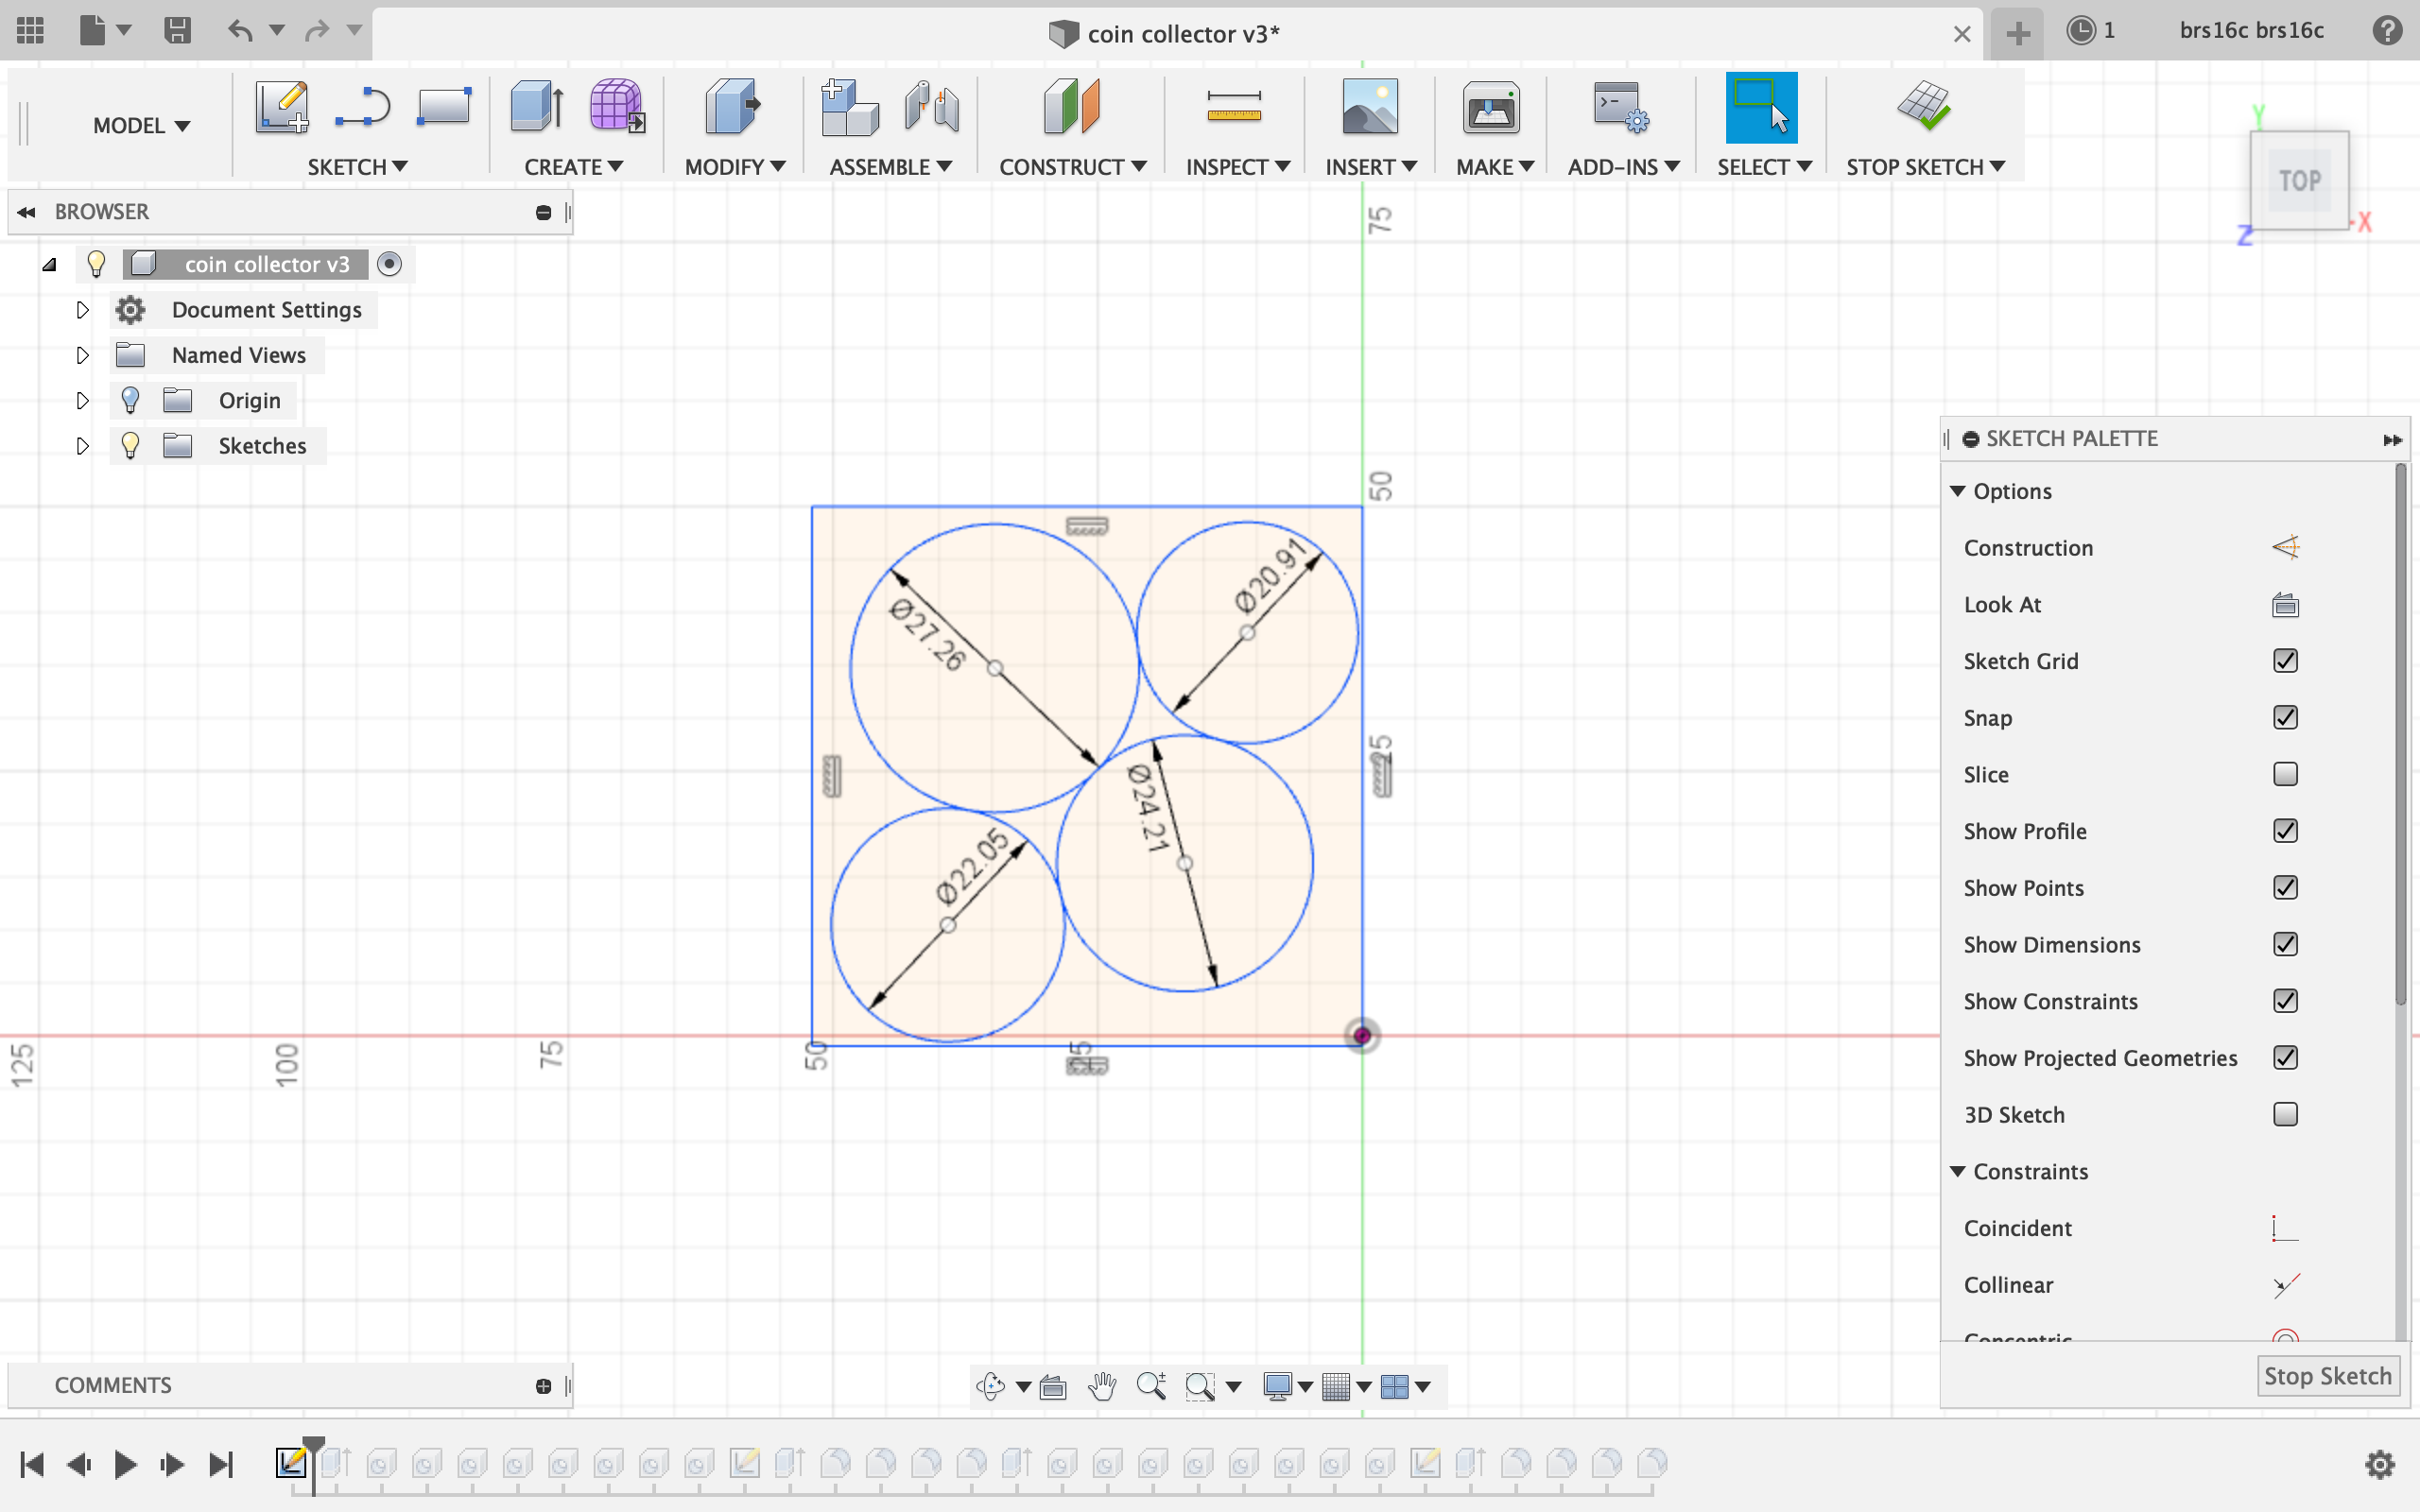
Task: Toggle visibility of Sketches folder
Action: point(130,446)
